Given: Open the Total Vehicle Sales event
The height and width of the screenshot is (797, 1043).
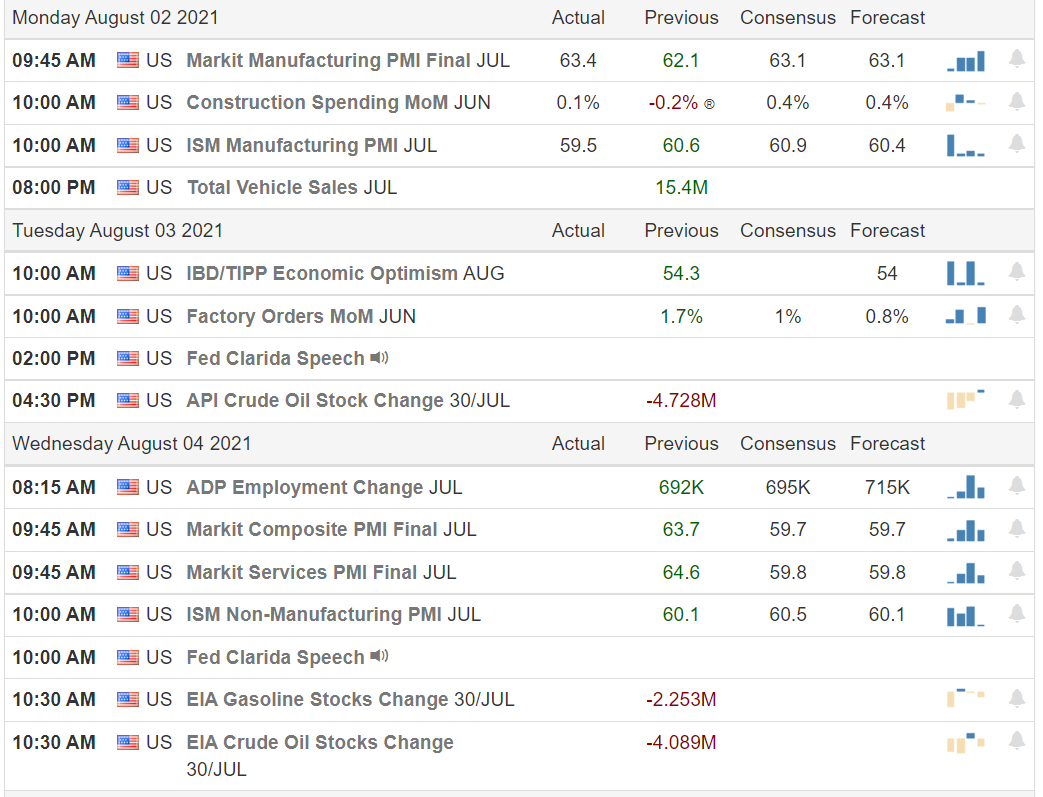Looking at the screenshot, I should pos(291,187).
